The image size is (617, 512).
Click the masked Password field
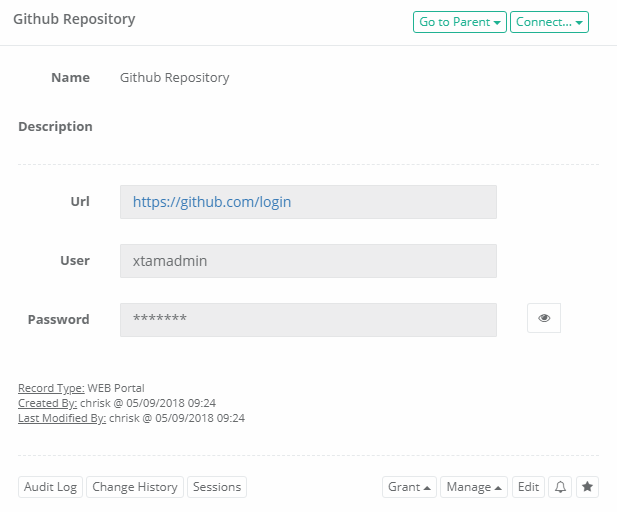coord(308,320)
